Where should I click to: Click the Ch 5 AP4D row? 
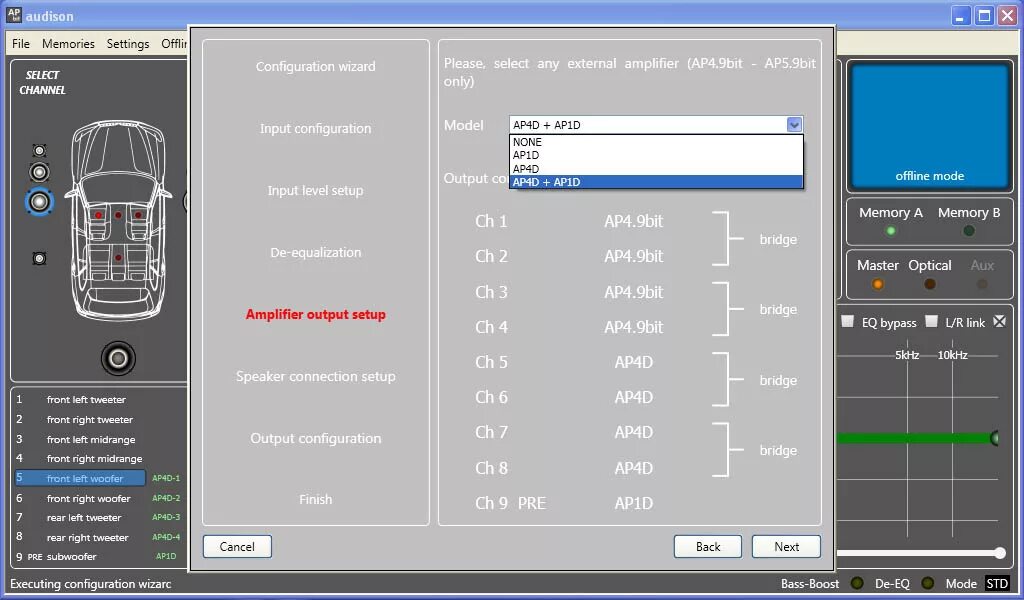tap(564, 362)
